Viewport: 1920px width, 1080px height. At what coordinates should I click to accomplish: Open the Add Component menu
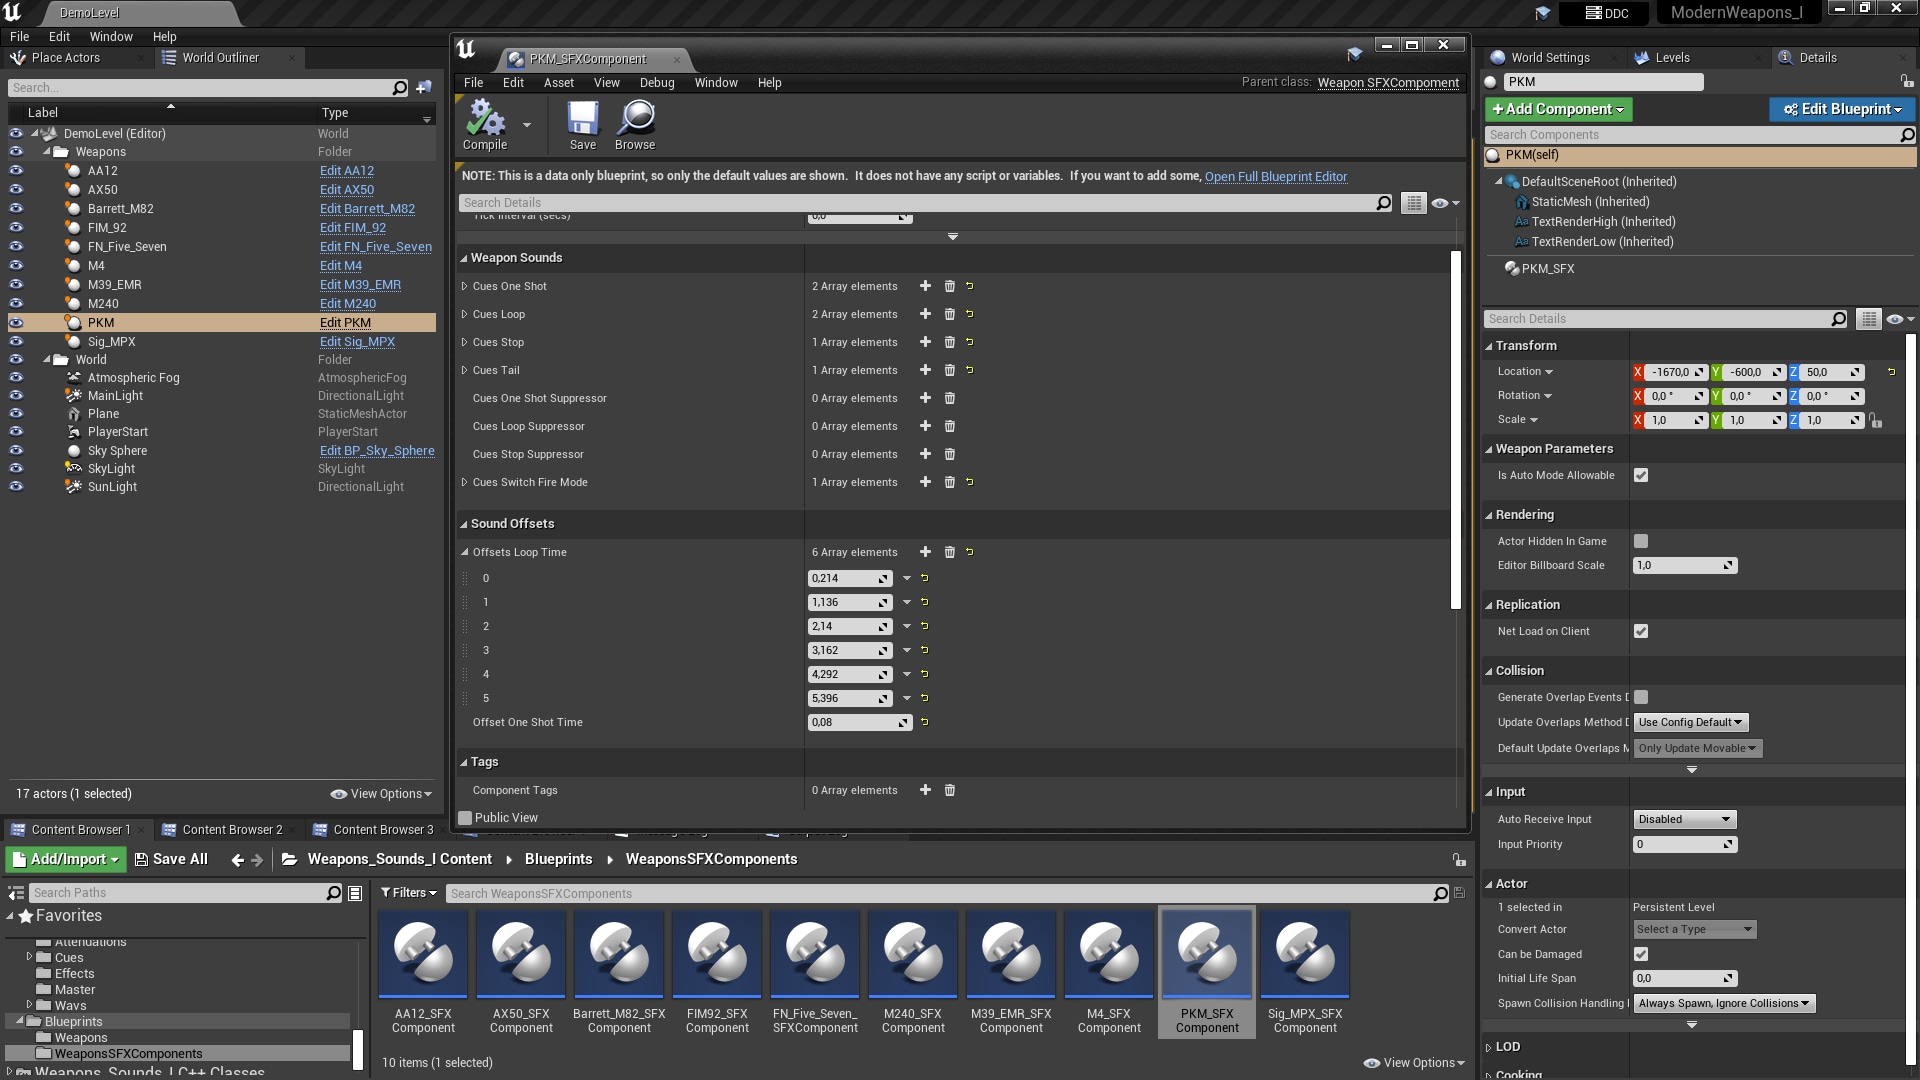[1556, 109]
